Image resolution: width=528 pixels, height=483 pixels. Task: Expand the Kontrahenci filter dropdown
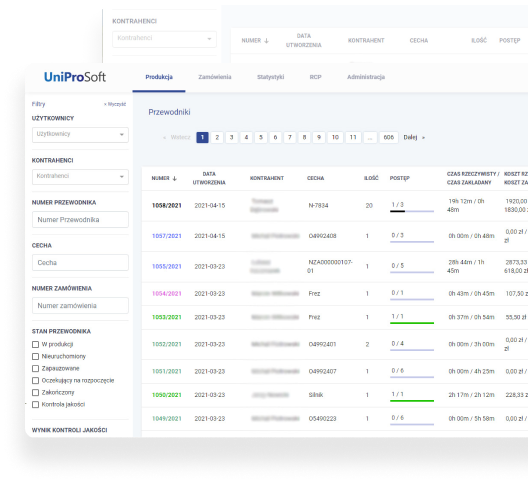point(80,176)
